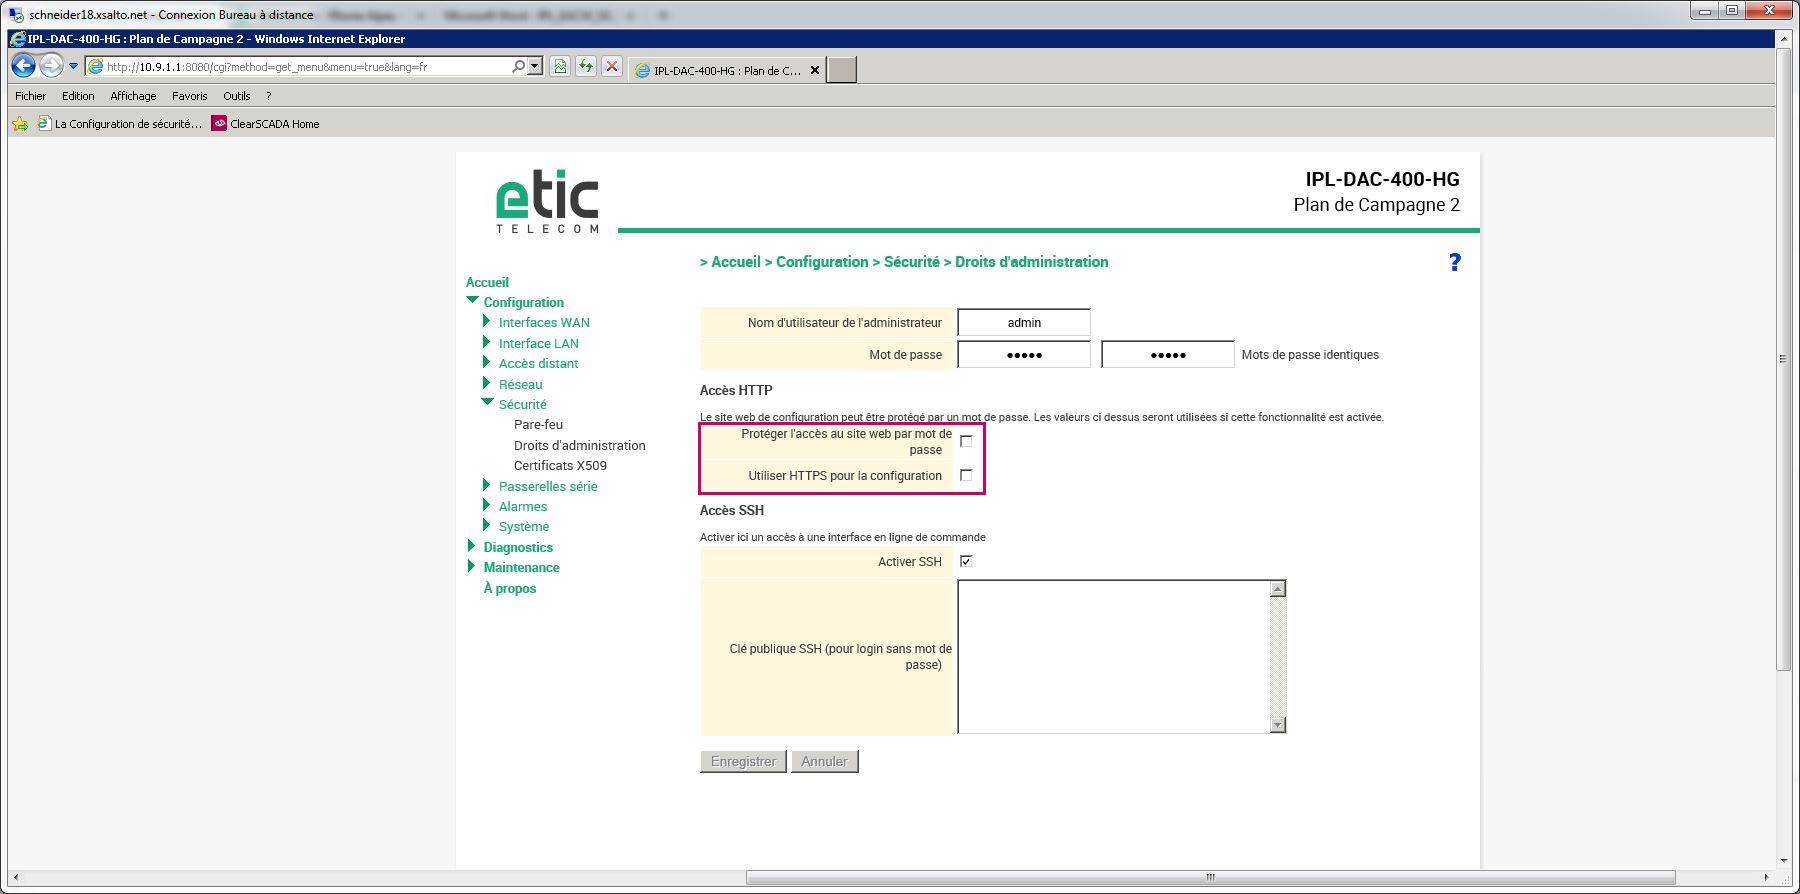This screenshot has height=894, width=1800.
Task: Expand the Diagnostics section
Action: click(472, 547)
